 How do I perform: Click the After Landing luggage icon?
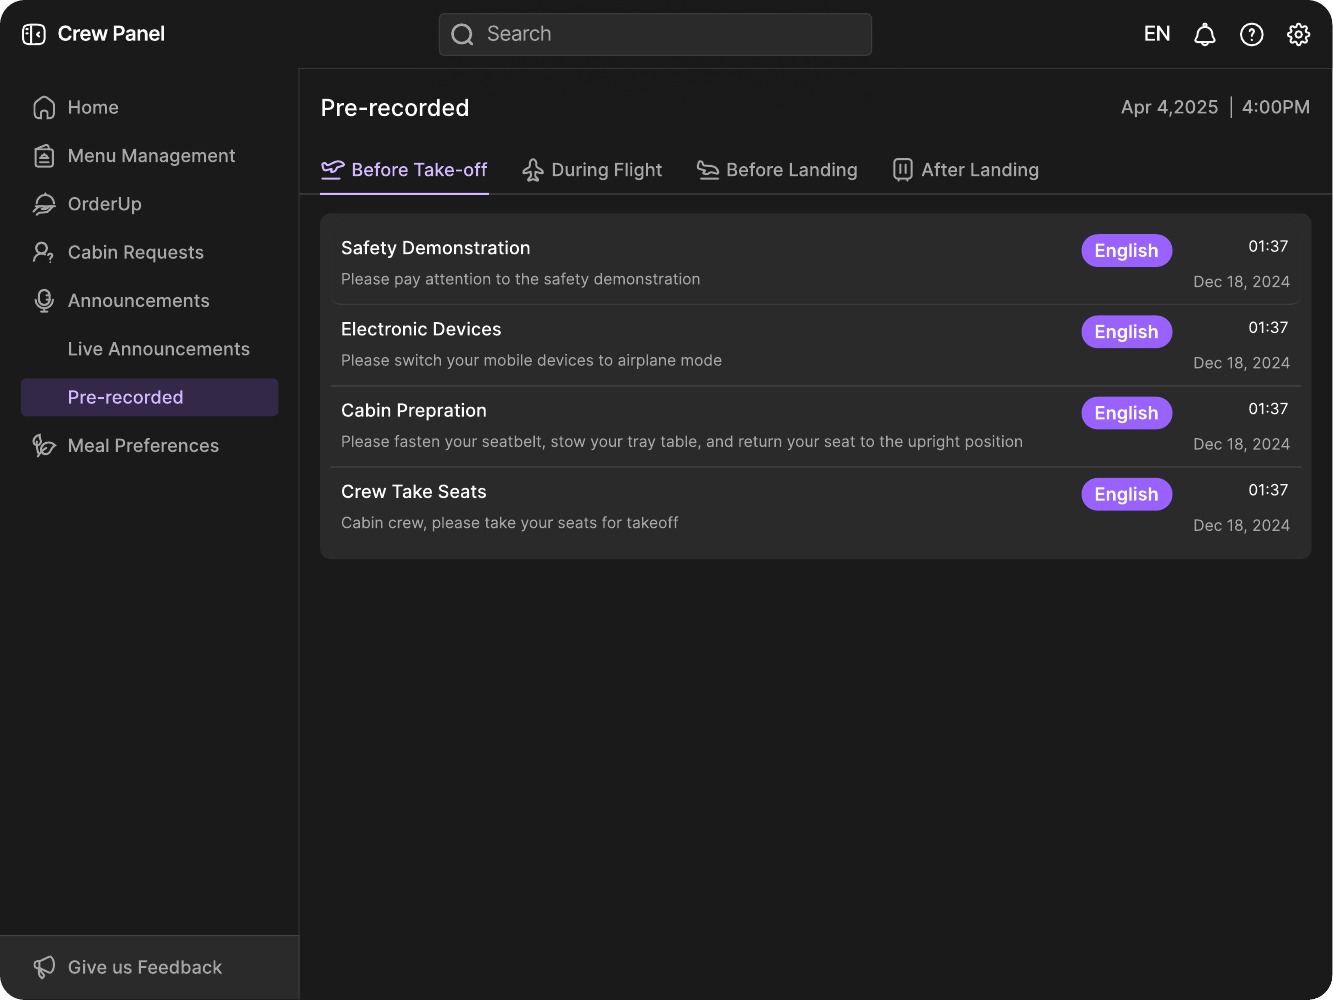pyautogui.click(x=903, y=170)
